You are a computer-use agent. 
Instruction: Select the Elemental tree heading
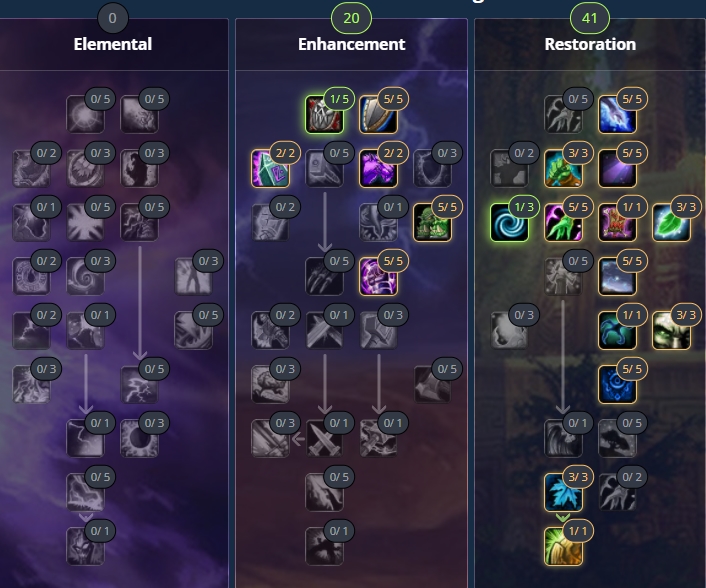[113, 44]
